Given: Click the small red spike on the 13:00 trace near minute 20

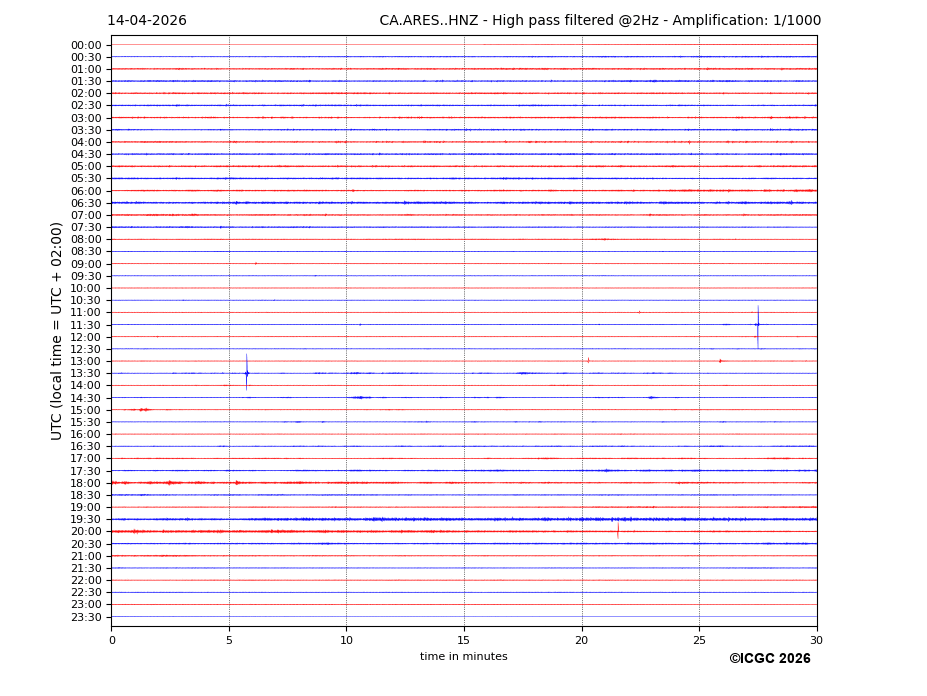Looking at the screenshot, I should point(588,360).
